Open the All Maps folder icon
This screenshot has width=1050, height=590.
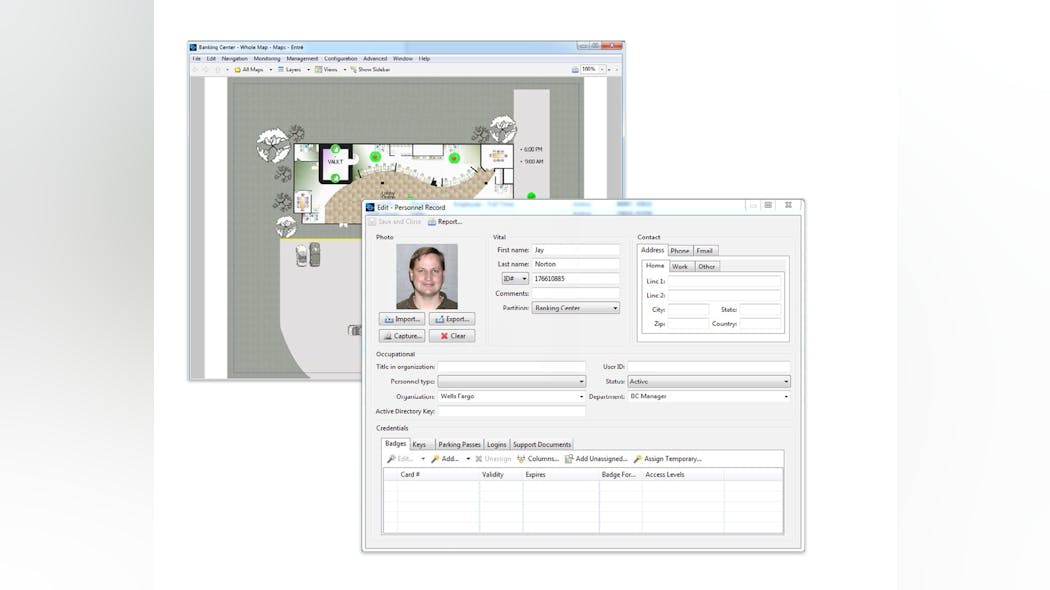(237, 70)
